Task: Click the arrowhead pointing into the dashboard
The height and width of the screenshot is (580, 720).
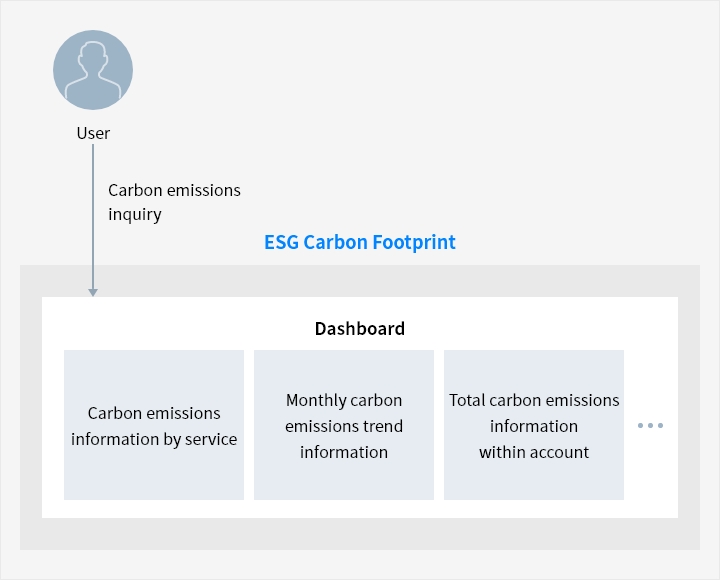Action: click(x=93, y=291)
